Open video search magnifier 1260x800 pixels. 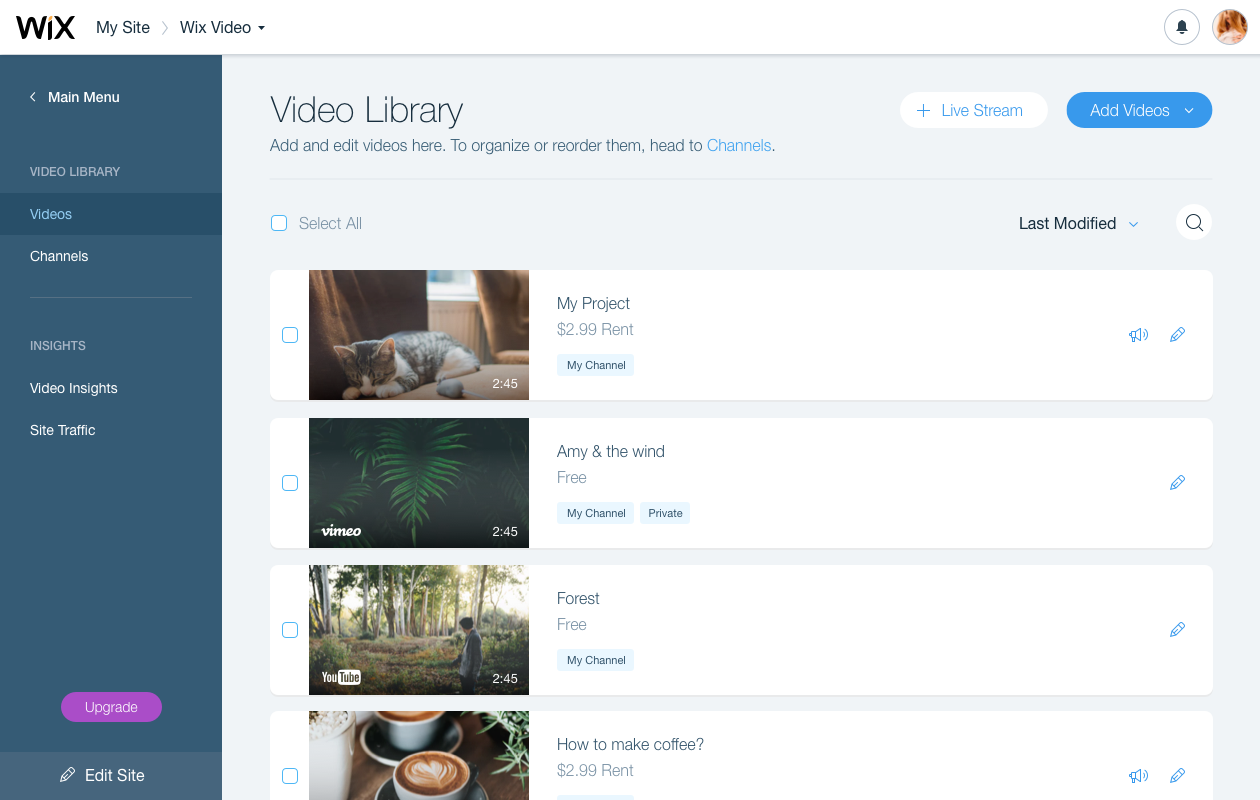tap(1194, 222)
